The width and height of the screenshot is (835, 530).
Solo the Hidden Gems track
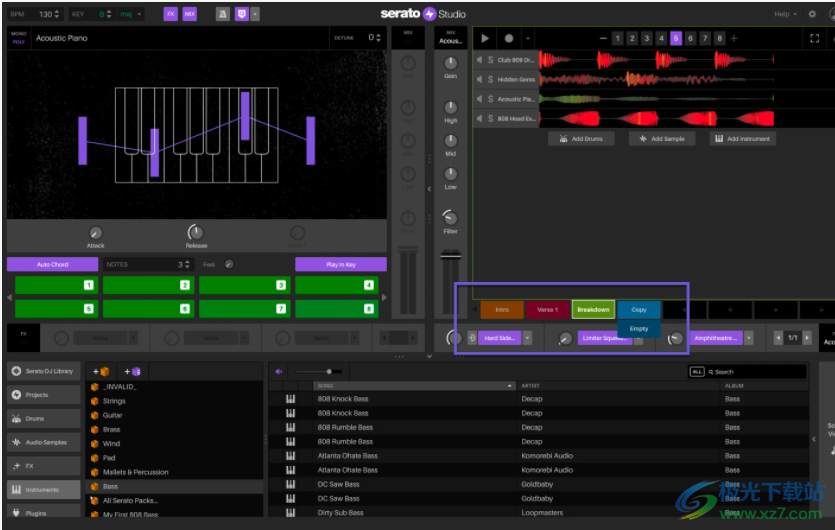click(490, 79)
